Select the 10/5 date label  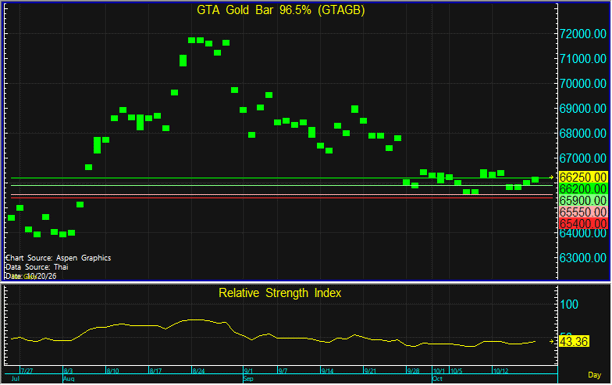click(x=456, y=371)
